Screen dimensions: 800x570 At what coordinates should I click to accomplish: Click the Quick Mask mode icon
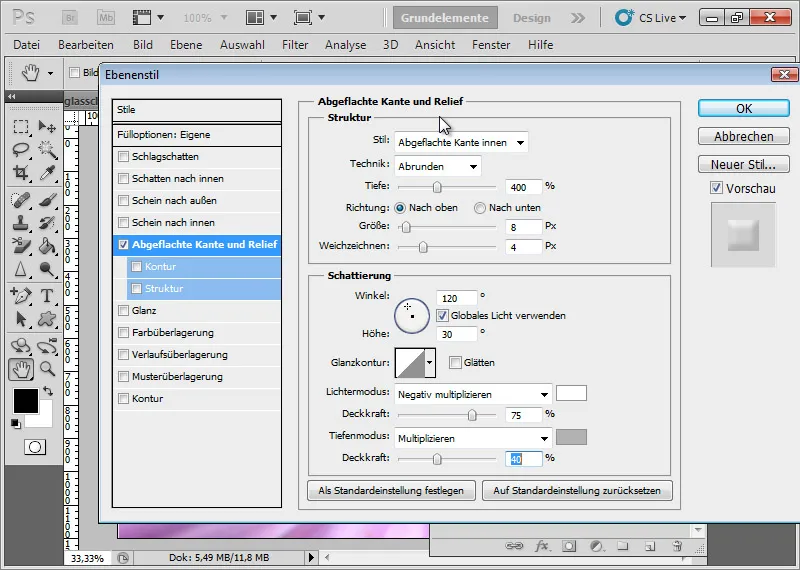(x=35, y=447)
